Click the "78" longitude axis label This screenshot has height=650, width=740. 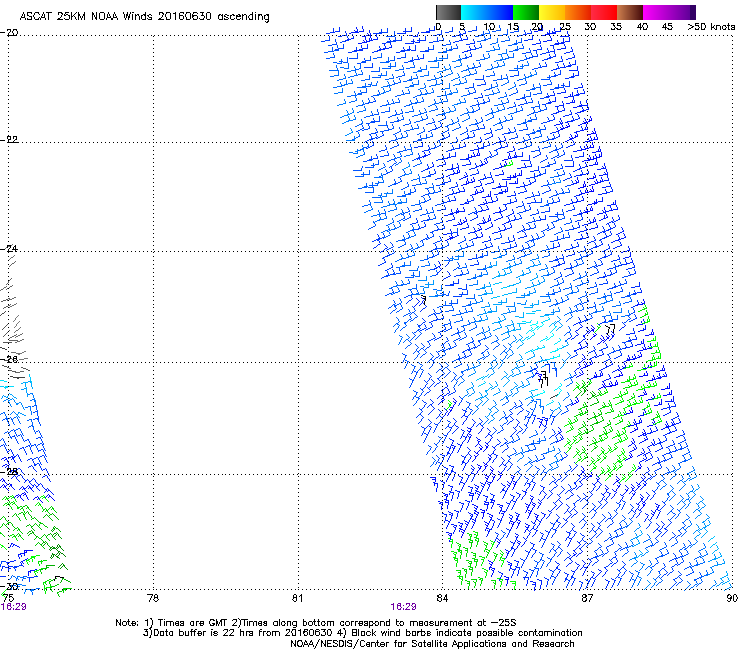153,599
